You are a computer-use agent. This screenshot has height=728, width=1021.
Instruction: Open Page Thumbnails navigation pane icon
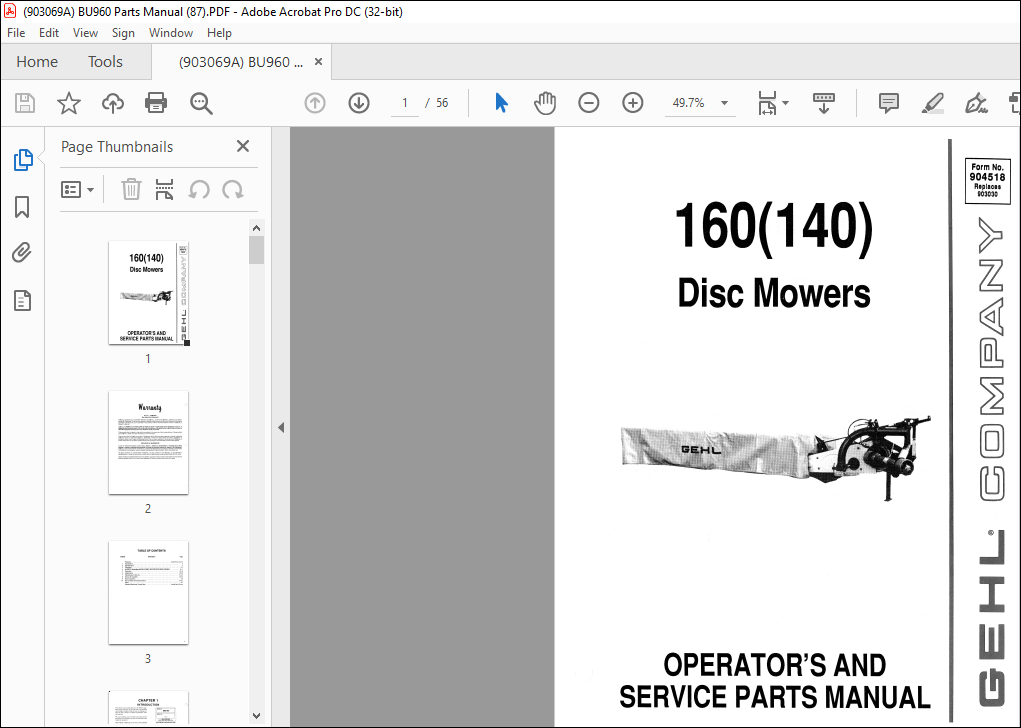pos(23,160)
